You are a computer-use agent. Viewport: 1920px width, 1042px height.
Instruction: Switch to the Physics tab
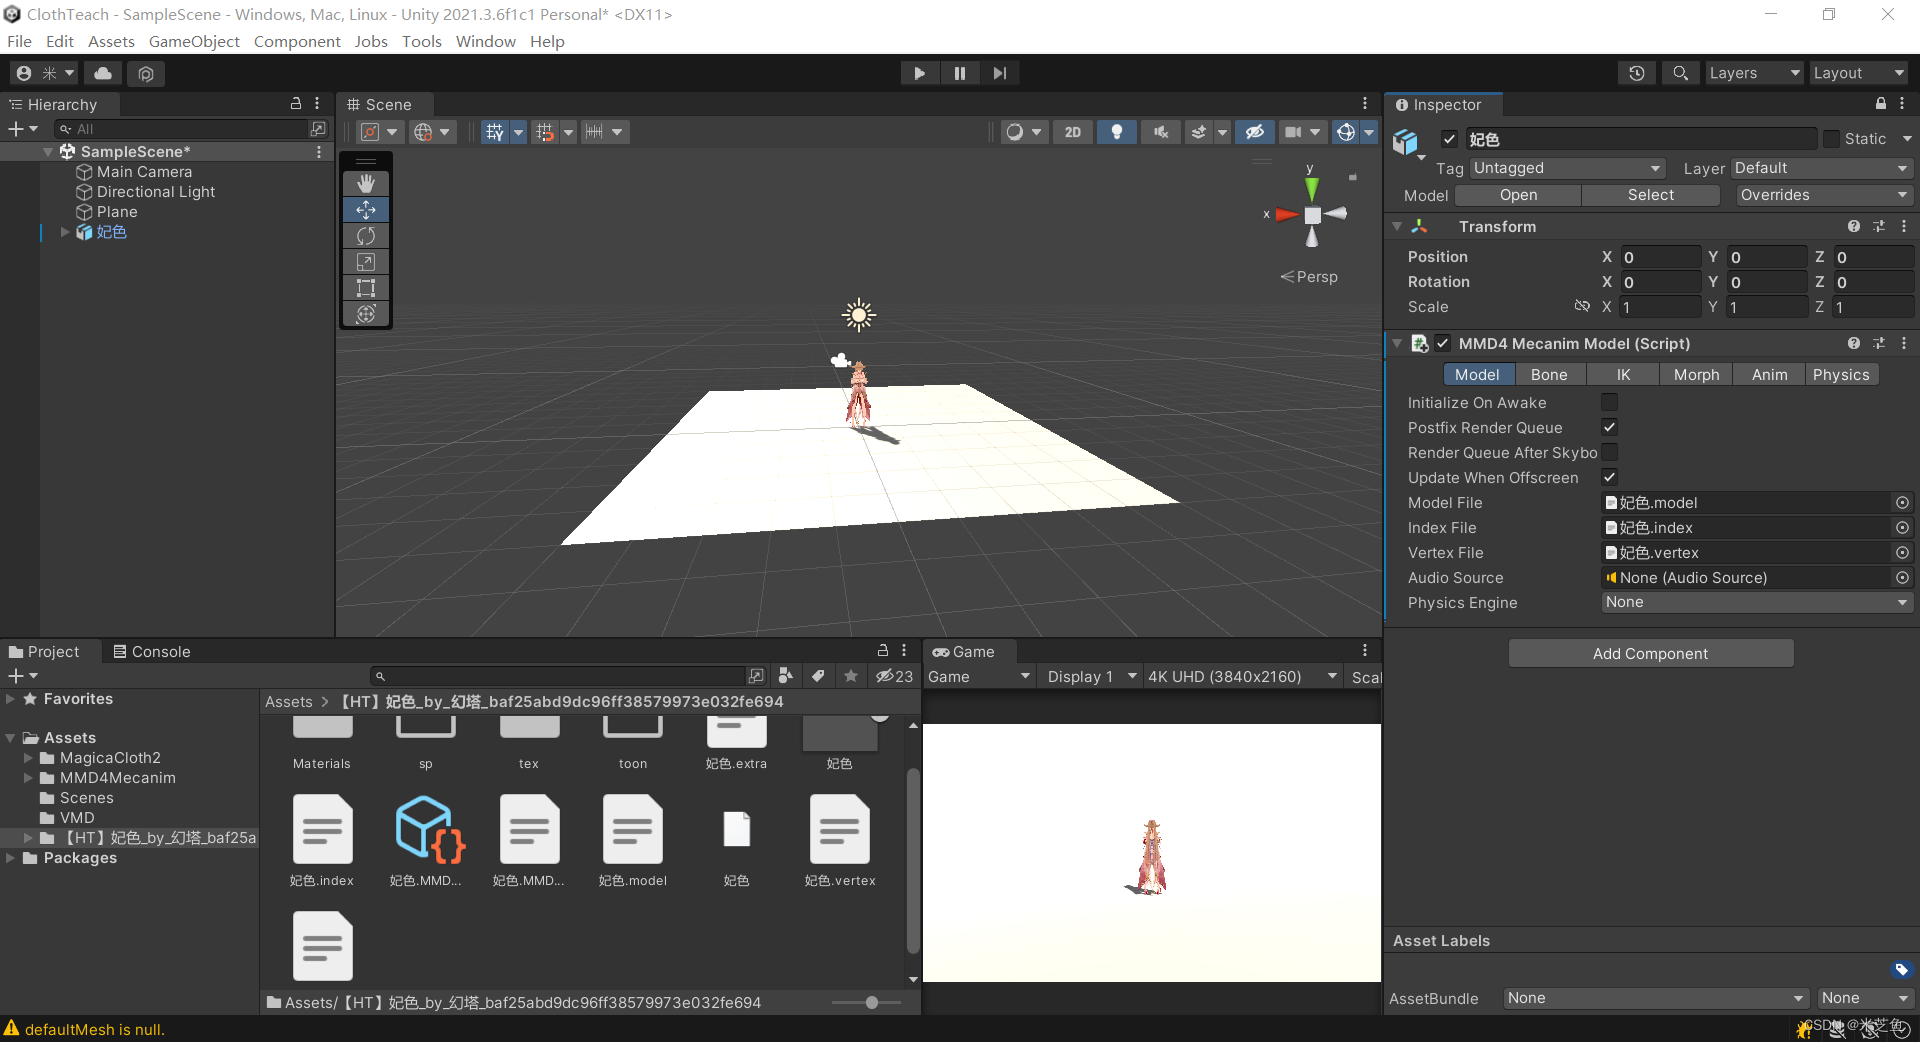(1841, 374)
